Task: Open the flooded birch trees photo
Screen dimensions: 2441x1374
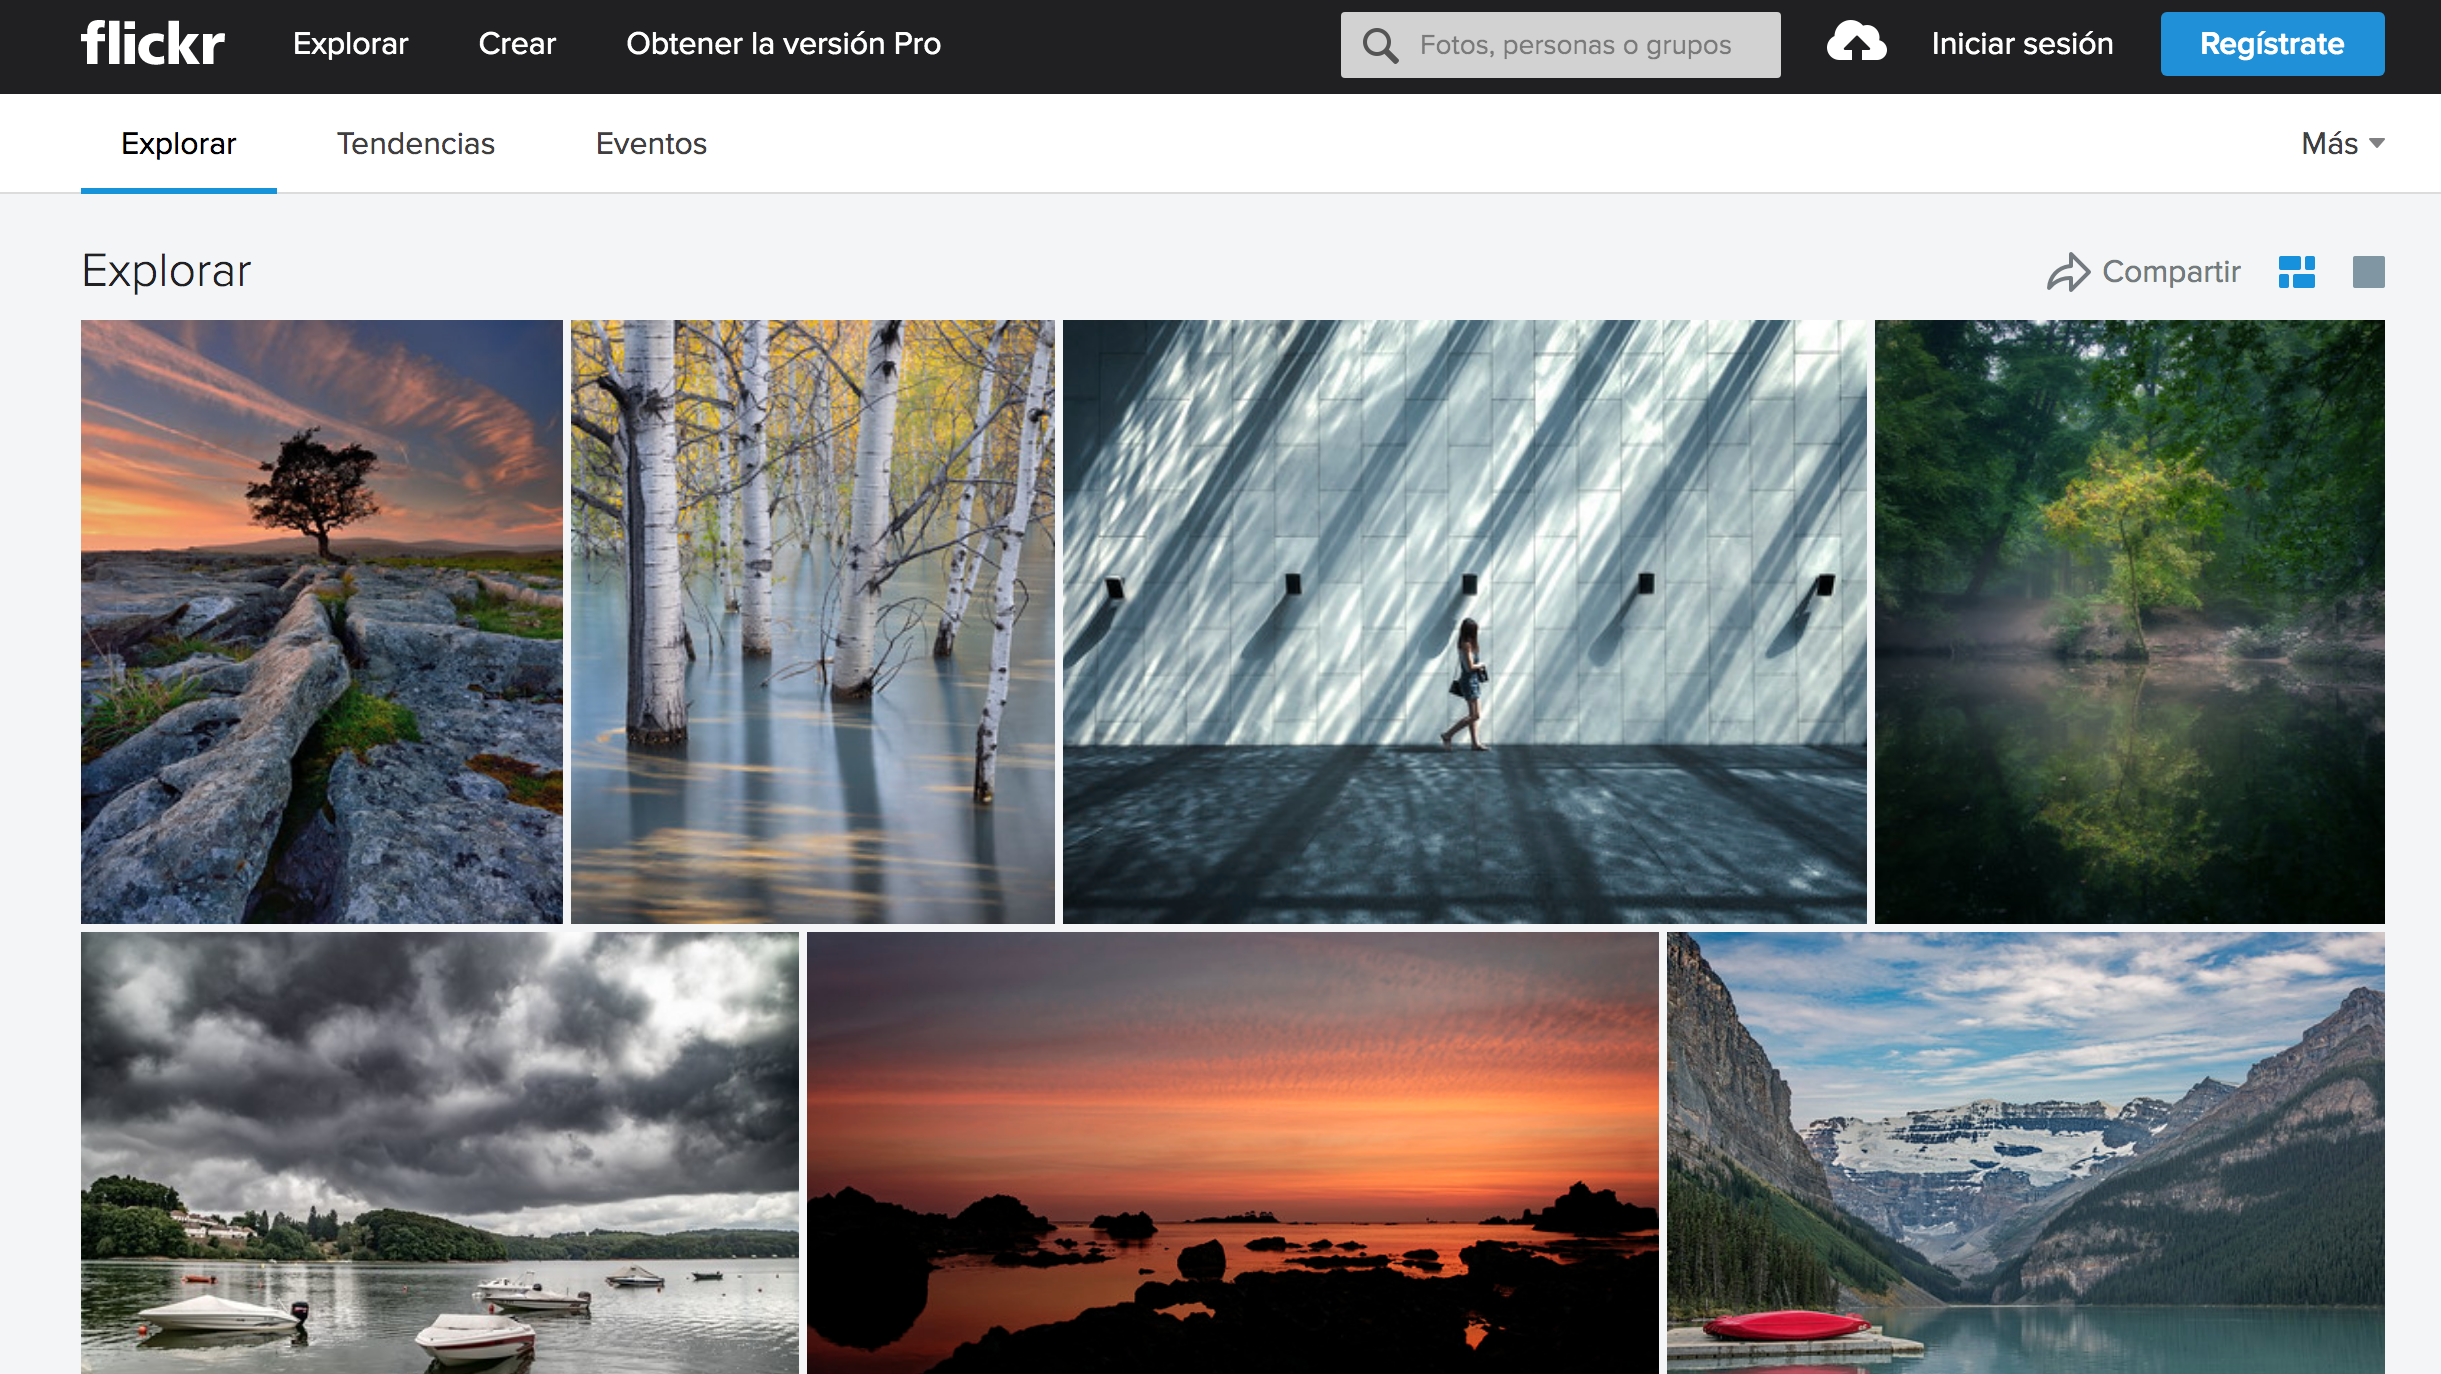Action: (813, 621)
